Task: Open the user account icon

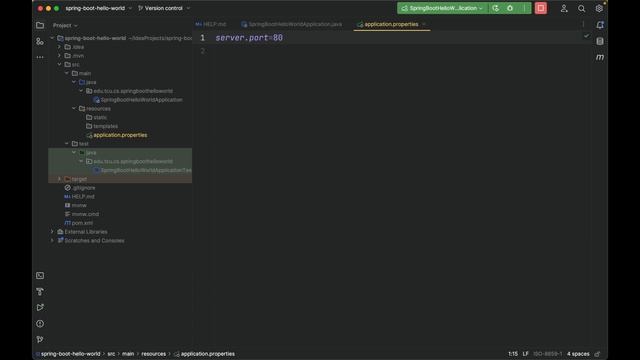Action: (x=564, y=8)
